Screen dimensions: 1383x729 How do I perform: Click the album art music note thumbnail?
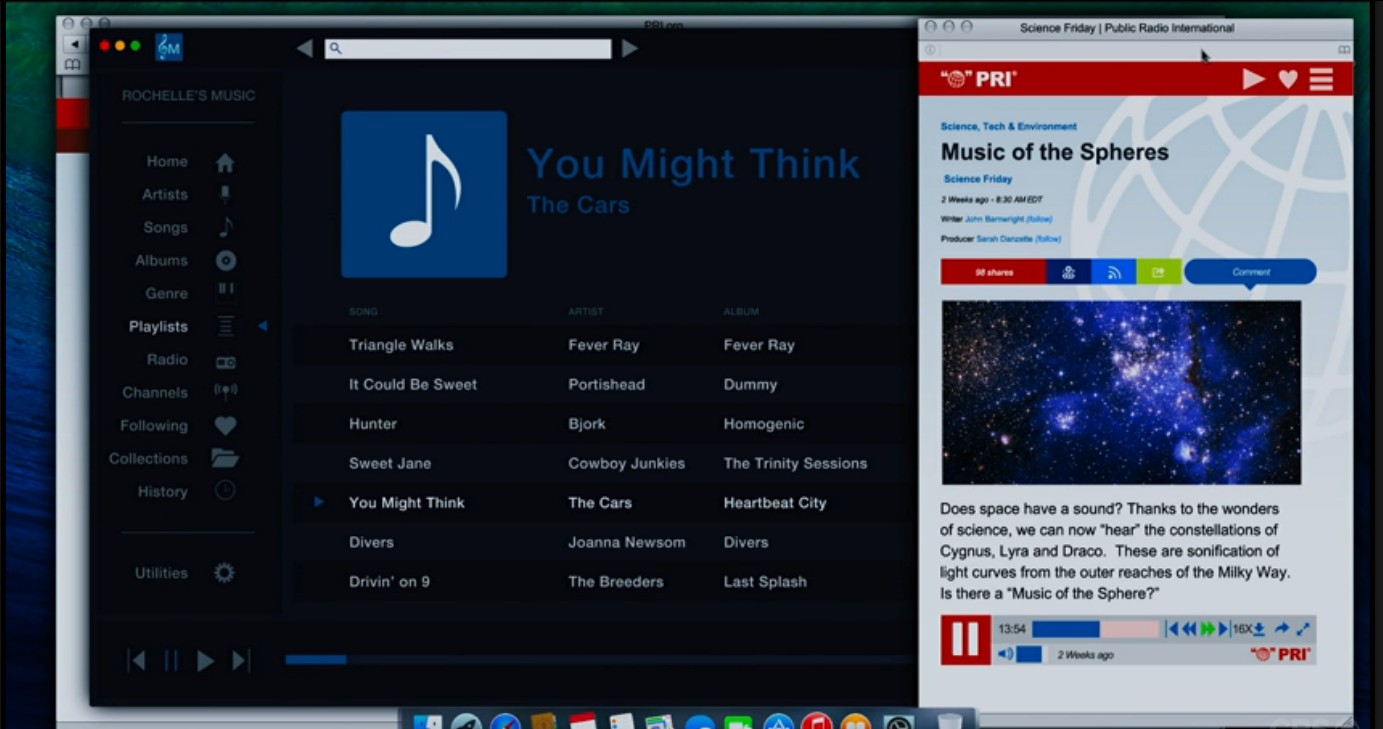[424, 194]
